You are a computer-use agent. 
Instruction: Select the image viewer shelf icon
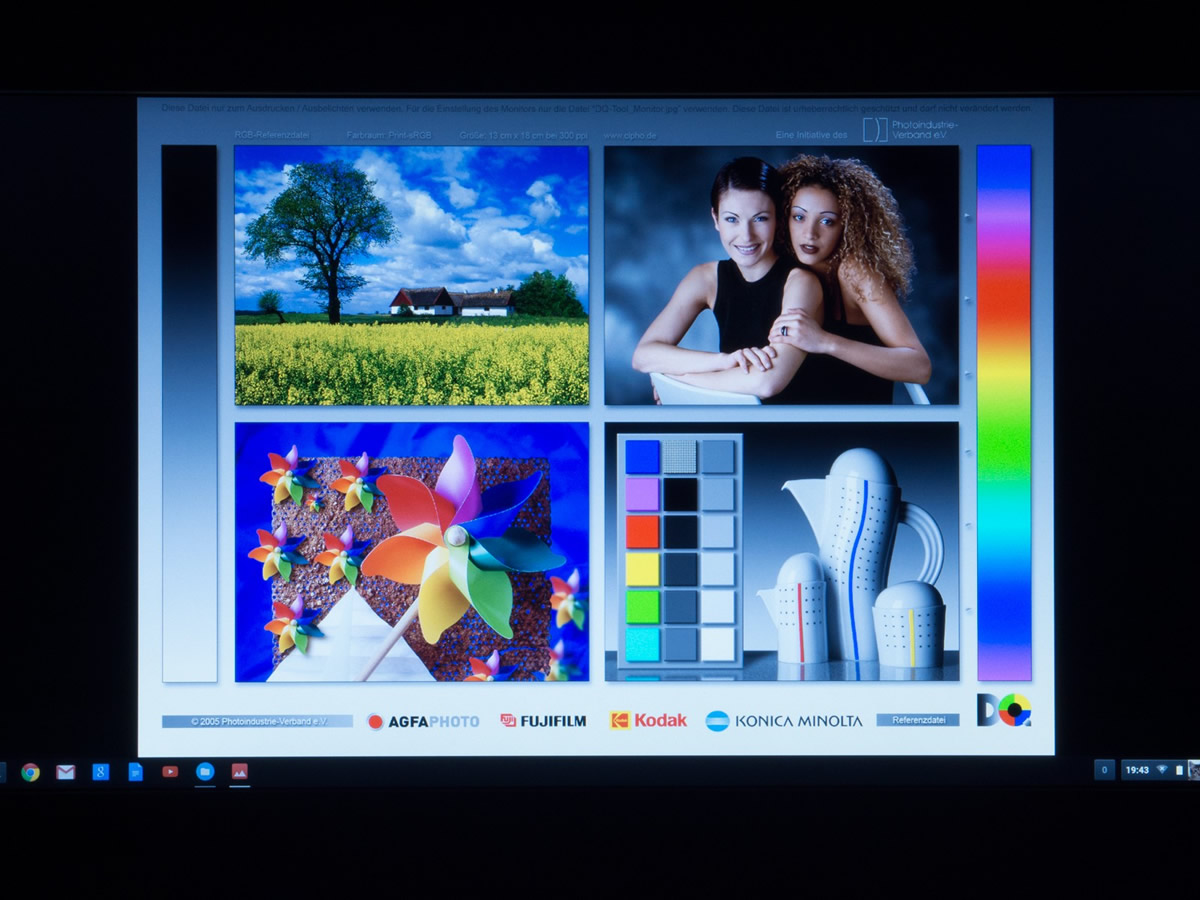point(239,771)
